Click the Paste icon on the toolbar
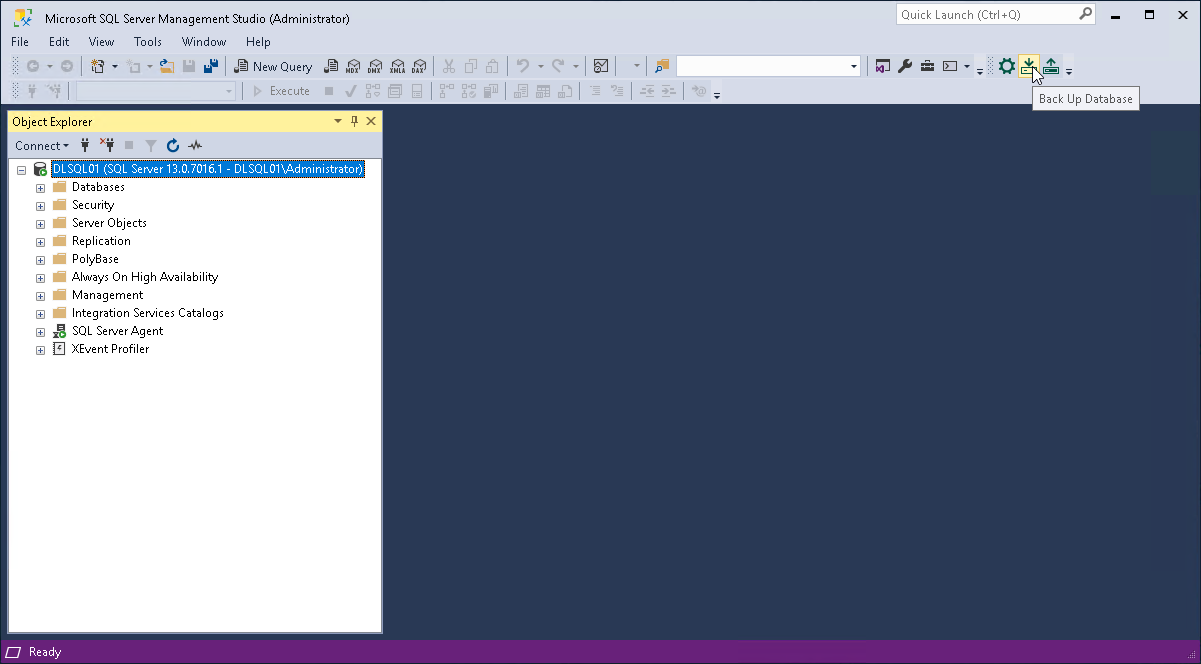This screenshot has width=1201, height=664. point(491,66)
